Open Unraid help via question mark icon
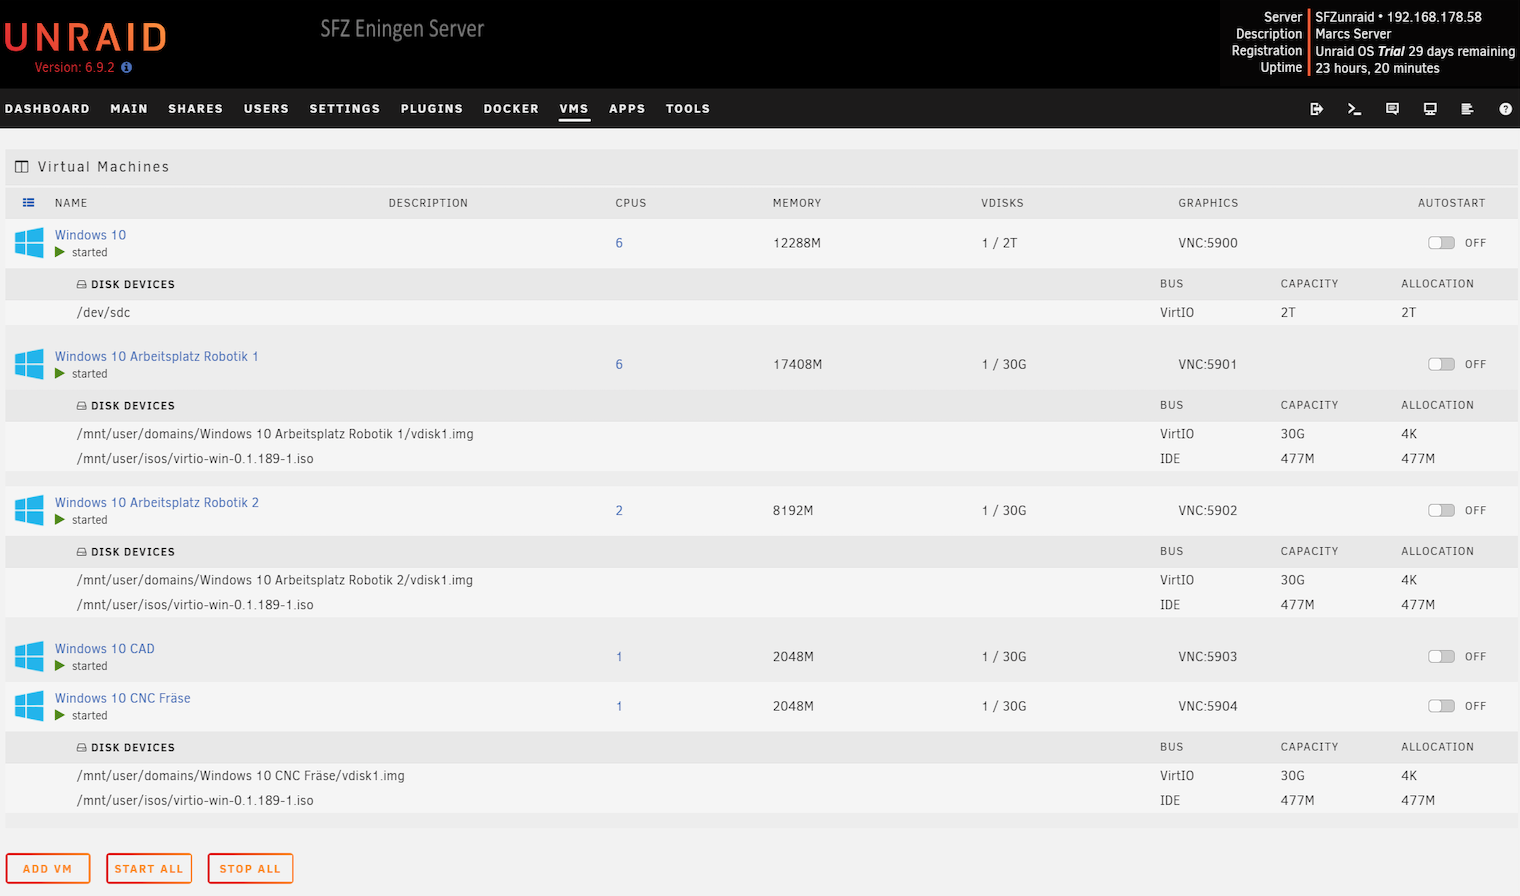 coord(1505,109)
